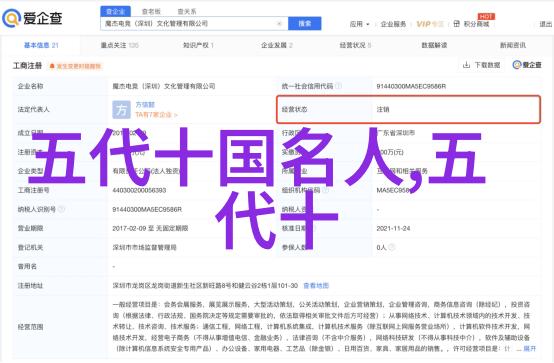Click the blue 搜索 button
554x363 pixels.
[x=305, y=24]
